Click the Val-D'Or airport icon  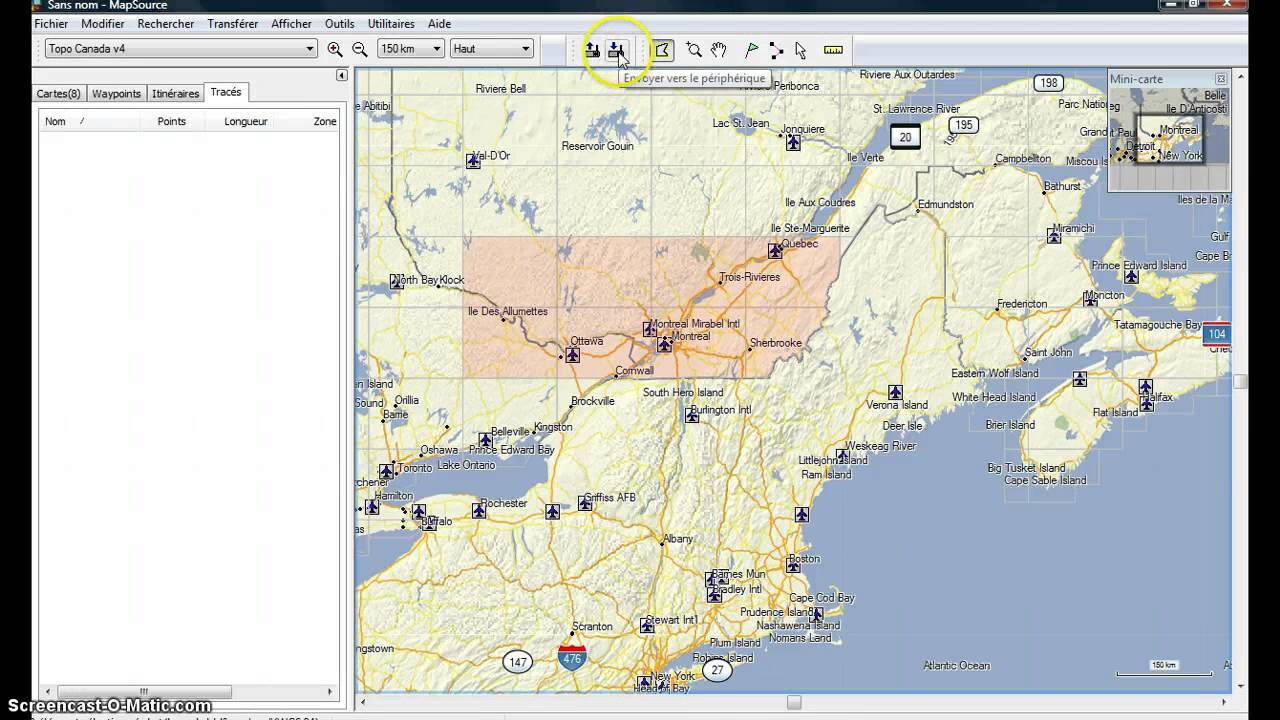click(x=473, y=161)
